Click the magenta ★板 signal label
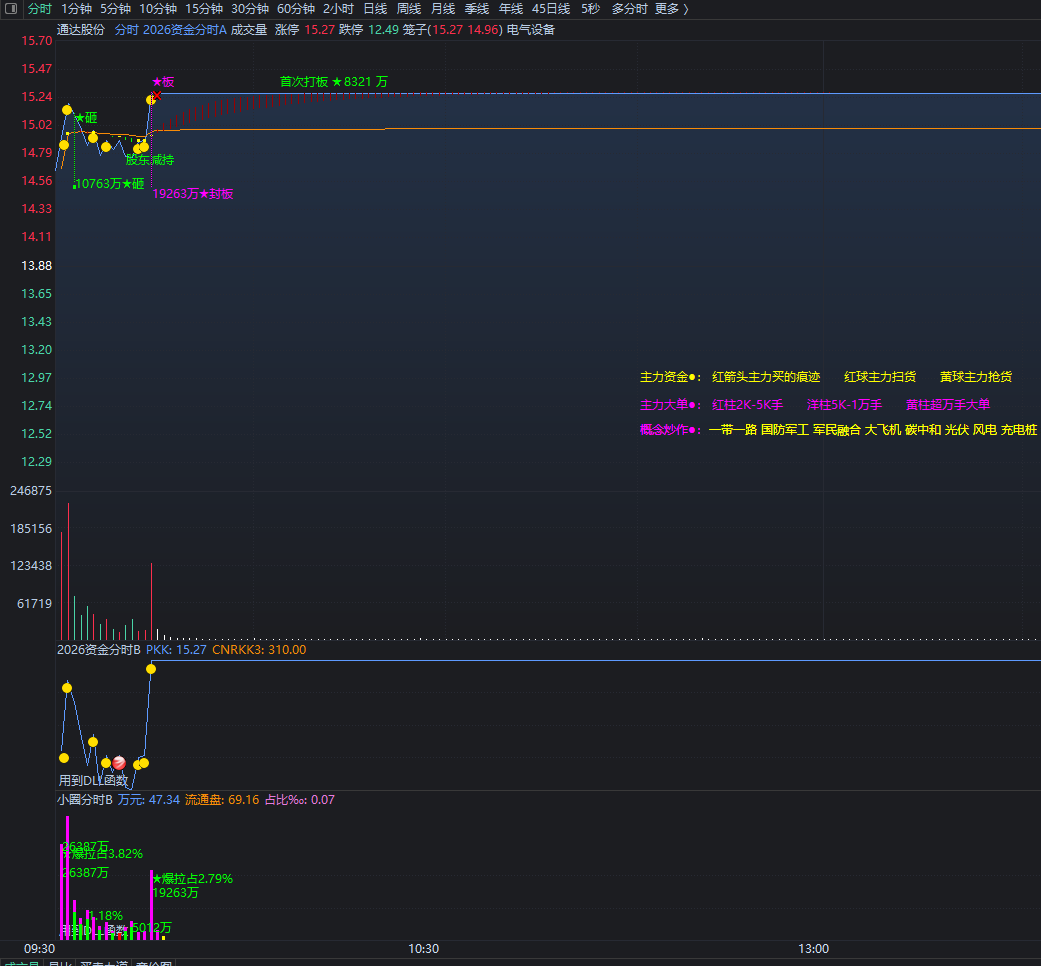This screenshot has width=1041, height=966. [163, 82]
